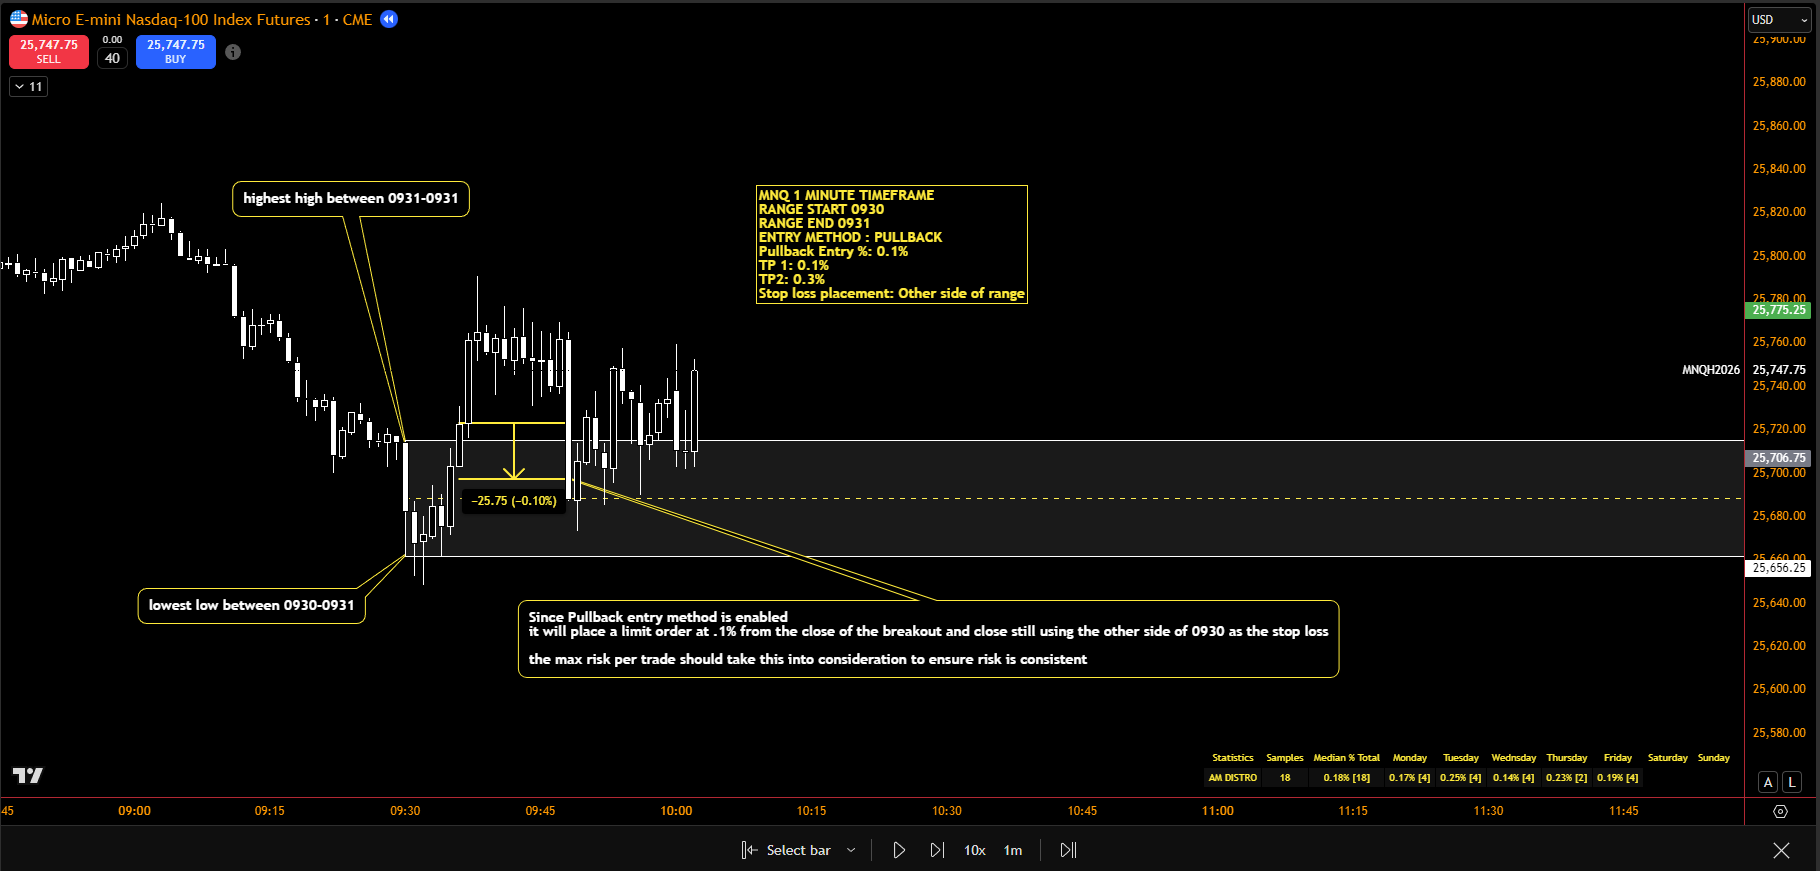
Task: Change the 1m replay interval
Action: tap(1013, 850)
